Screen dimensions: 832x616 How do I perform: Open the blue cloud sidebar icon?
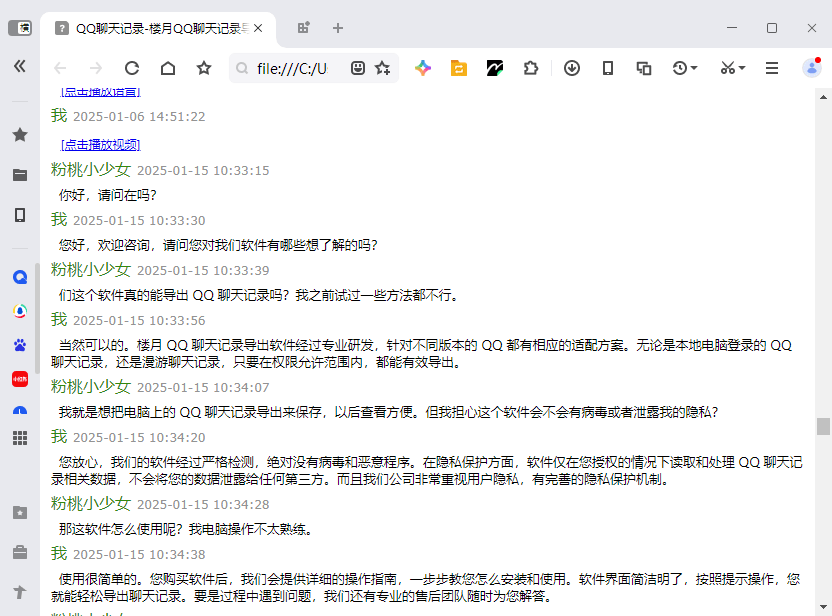tap(20, 410)
